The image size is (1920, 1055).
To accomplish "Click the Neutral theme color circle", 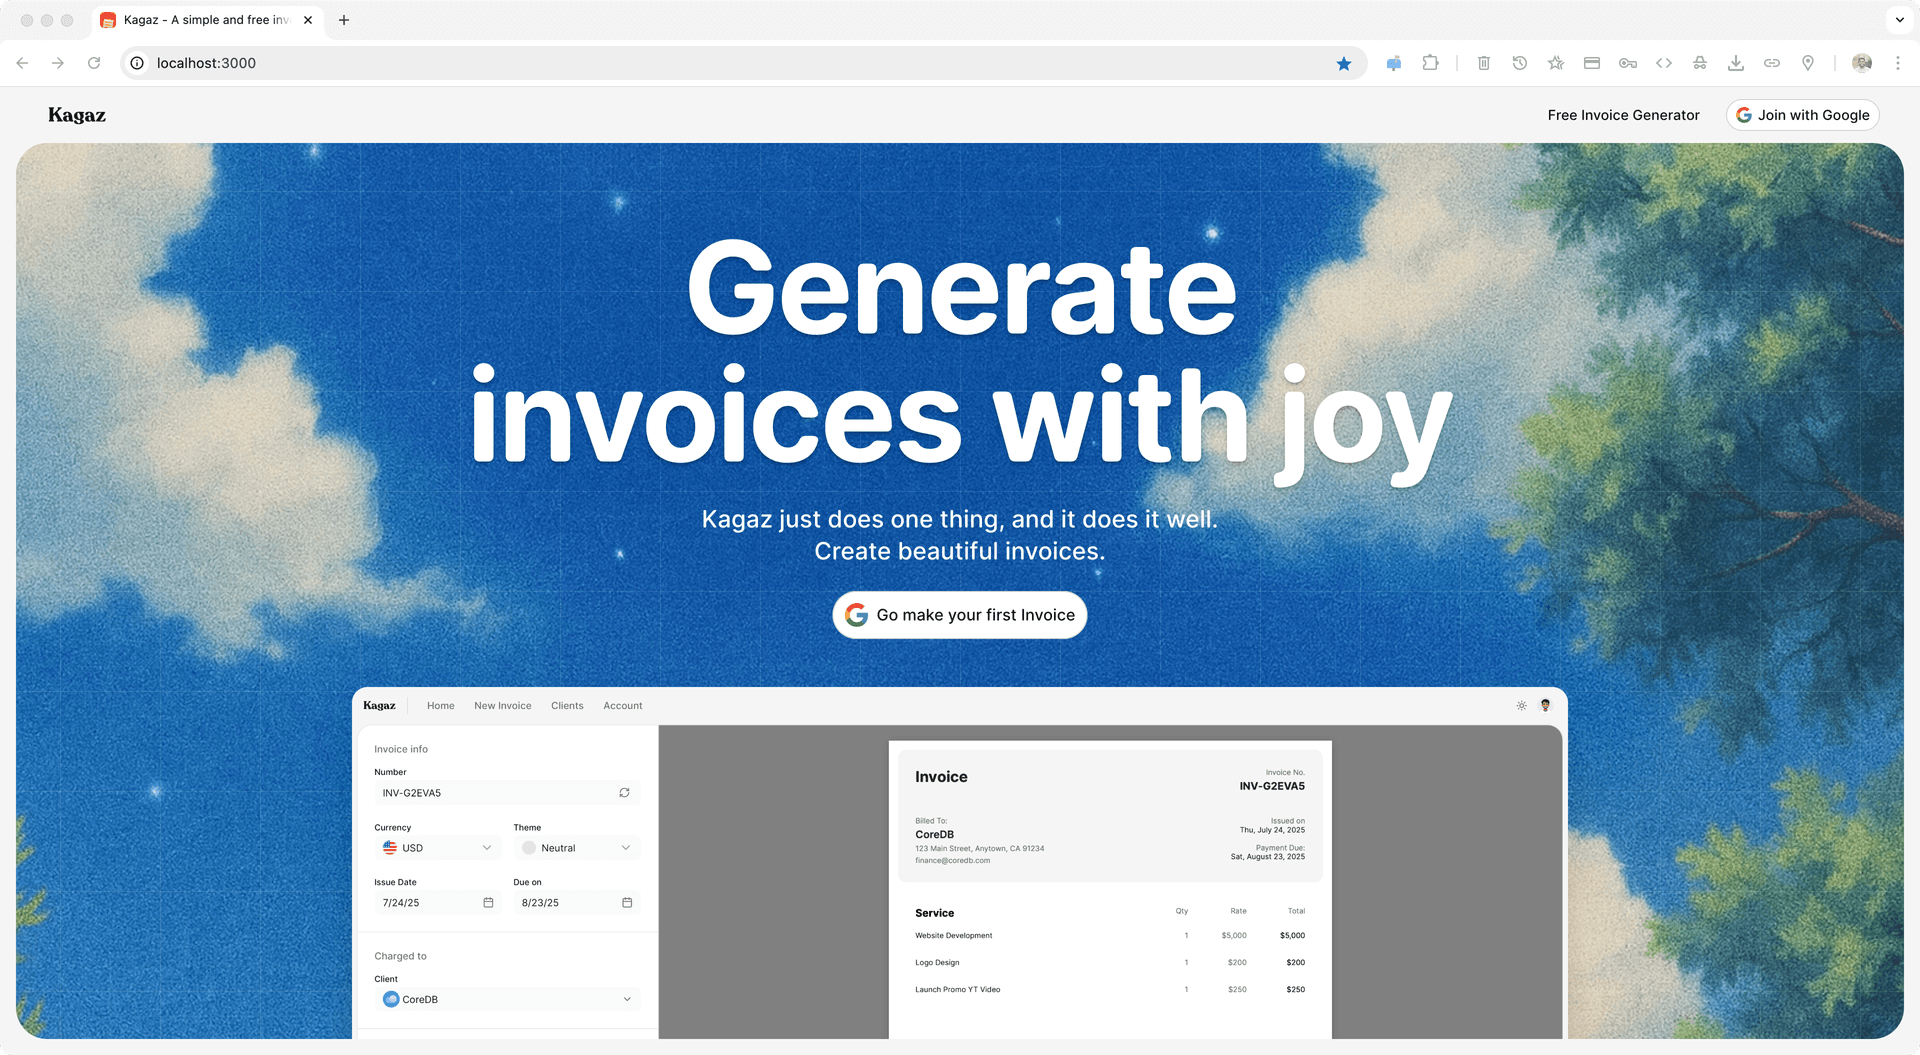I will pyautogui.click(x=528, y=847).
